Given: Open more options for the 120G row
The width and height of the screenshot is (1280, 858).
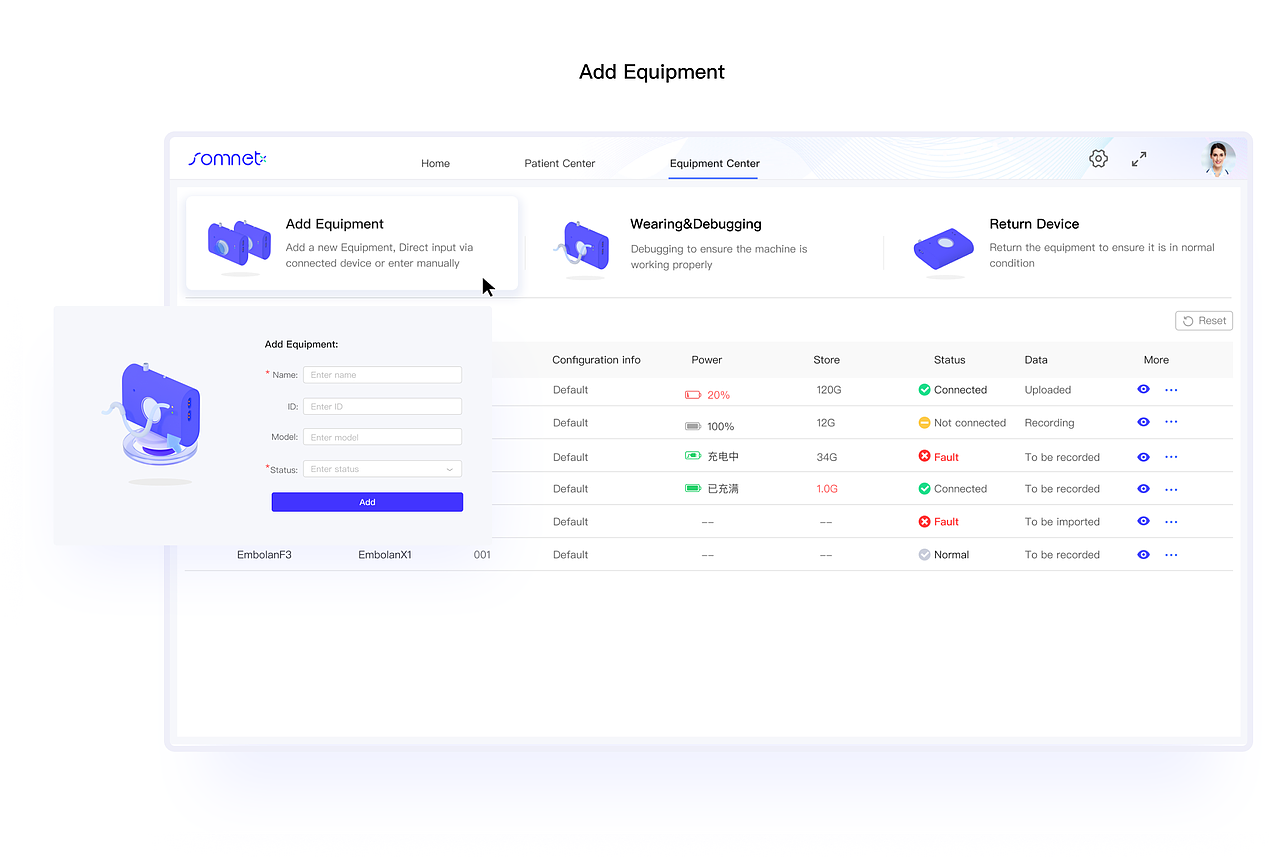Looking at the screenshot, I should (x=1171, y=390).
